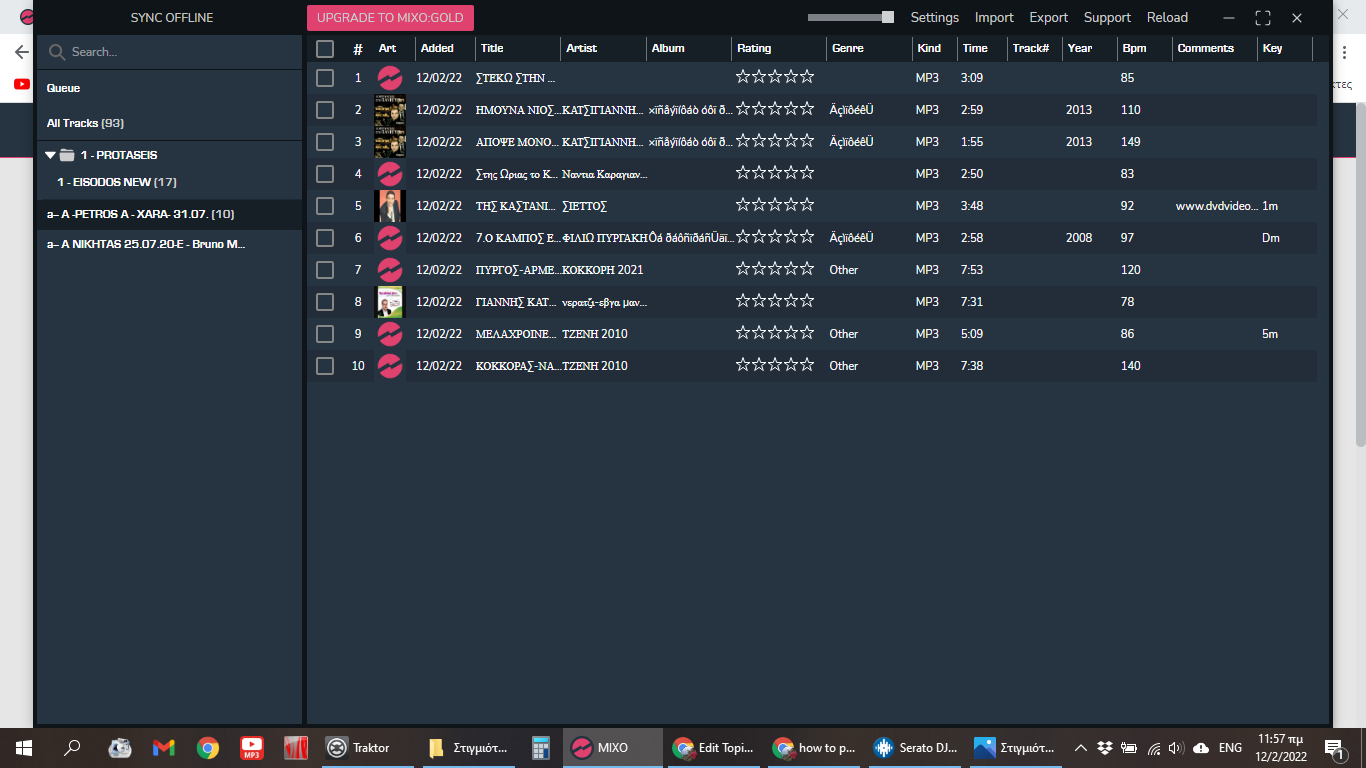Image resolution: width=1366 pixels, height=768 pixels.
Task: Open the All Tracks (93) list
Action: coord(85,123)
